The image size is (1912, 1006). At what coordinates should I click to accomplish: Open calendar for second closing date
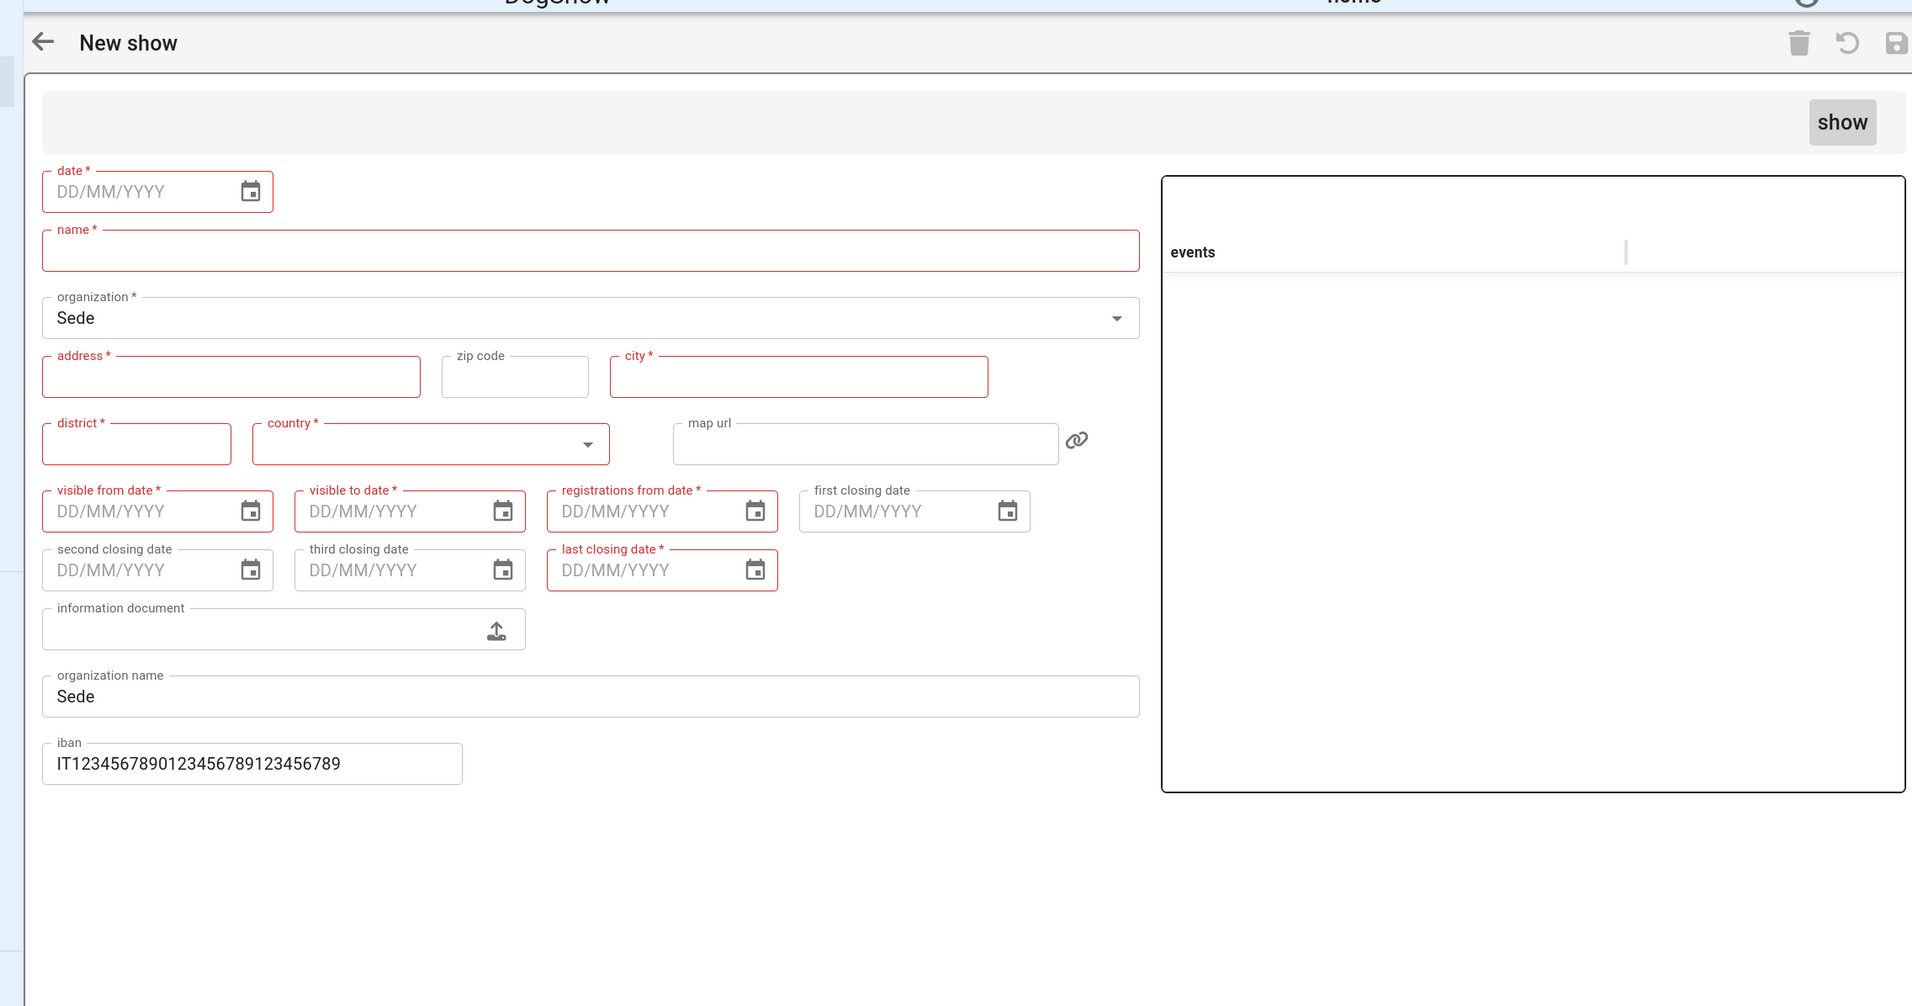pos(251,570)
